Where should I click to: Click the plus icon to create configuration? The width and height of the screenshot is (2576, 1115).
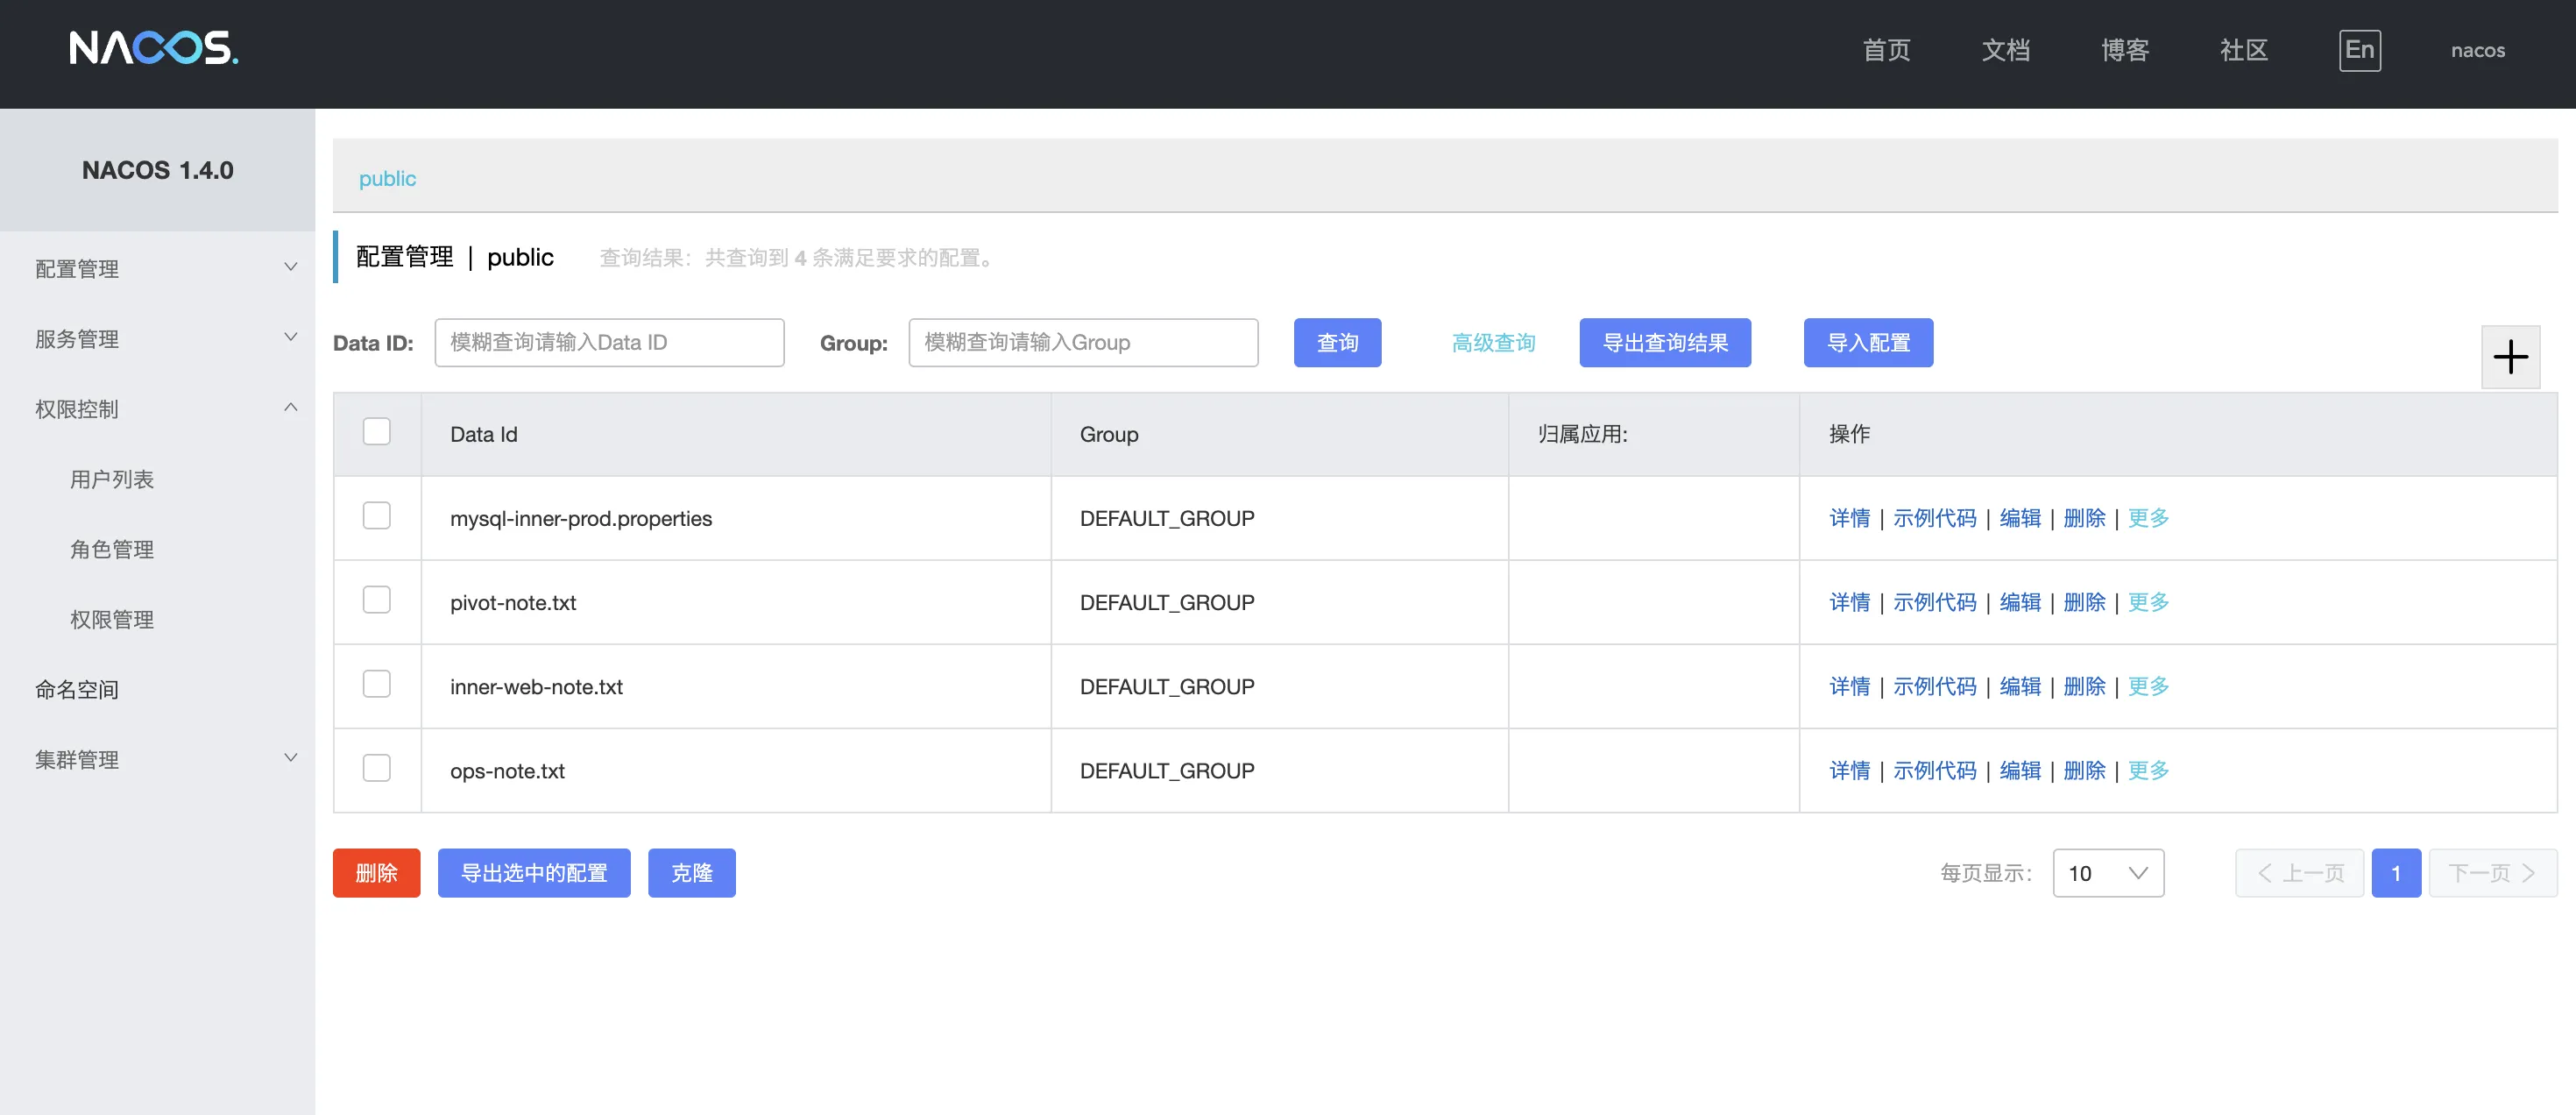coord(2510,357)
